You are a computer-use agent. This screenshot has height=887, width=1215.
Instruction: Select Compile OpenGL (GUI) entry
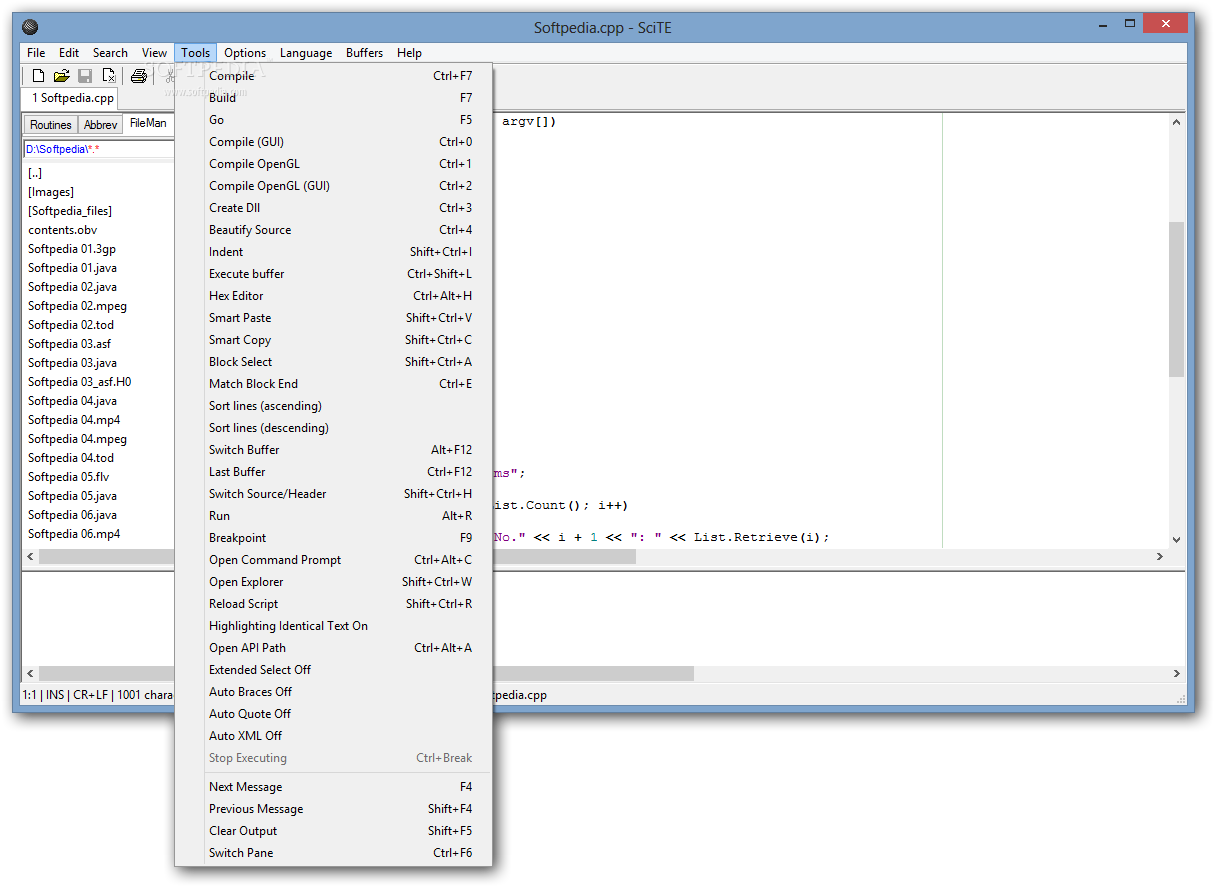(x=334, y=186)
